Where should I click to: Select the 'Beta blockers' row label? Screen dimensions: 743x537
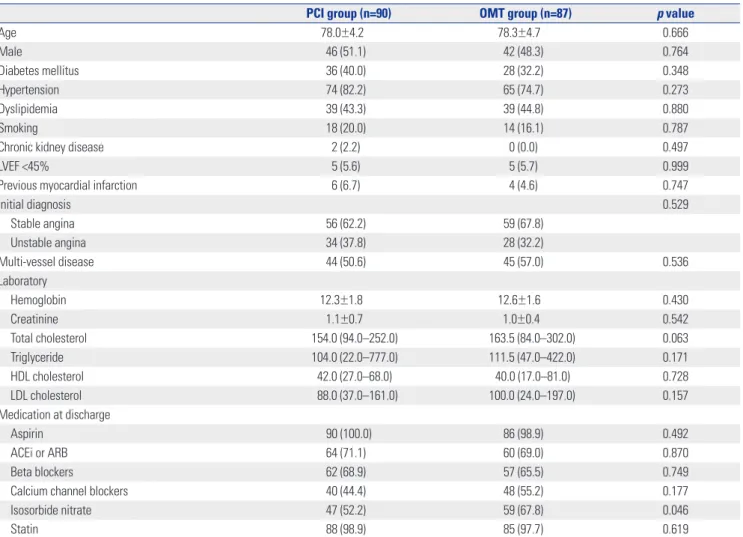42,472
